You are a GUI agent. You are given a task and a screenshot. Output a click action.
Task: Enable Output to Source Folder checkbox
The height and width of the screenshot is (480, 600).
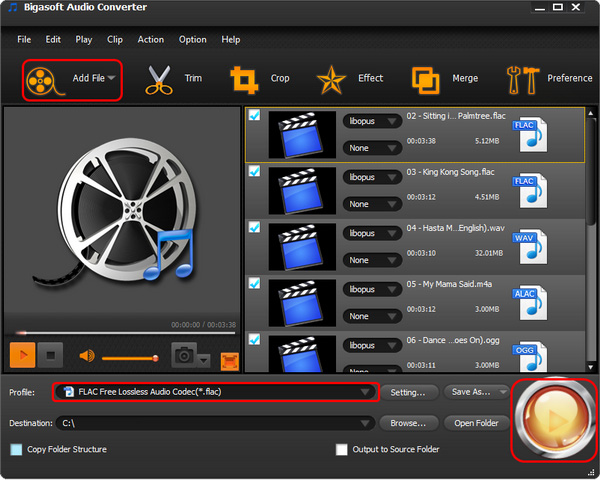pos(341,449)
